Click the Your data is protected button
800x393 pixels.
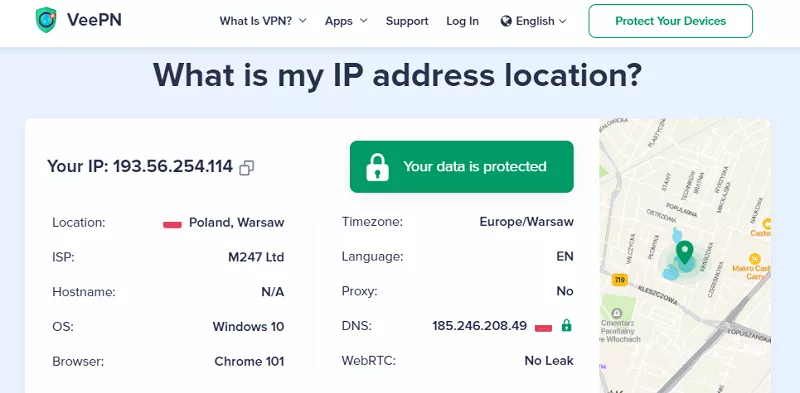(462, 166)
